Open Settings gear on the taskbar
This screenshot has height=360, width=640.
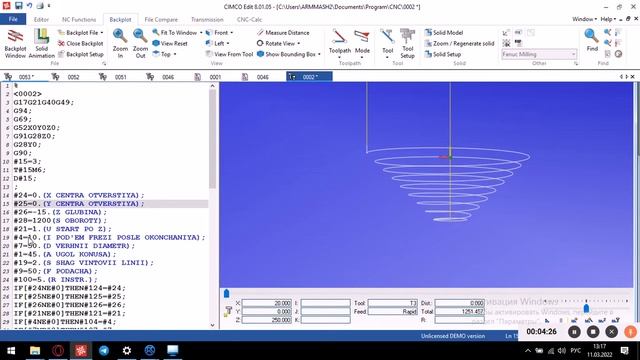(x=127, y=350)
